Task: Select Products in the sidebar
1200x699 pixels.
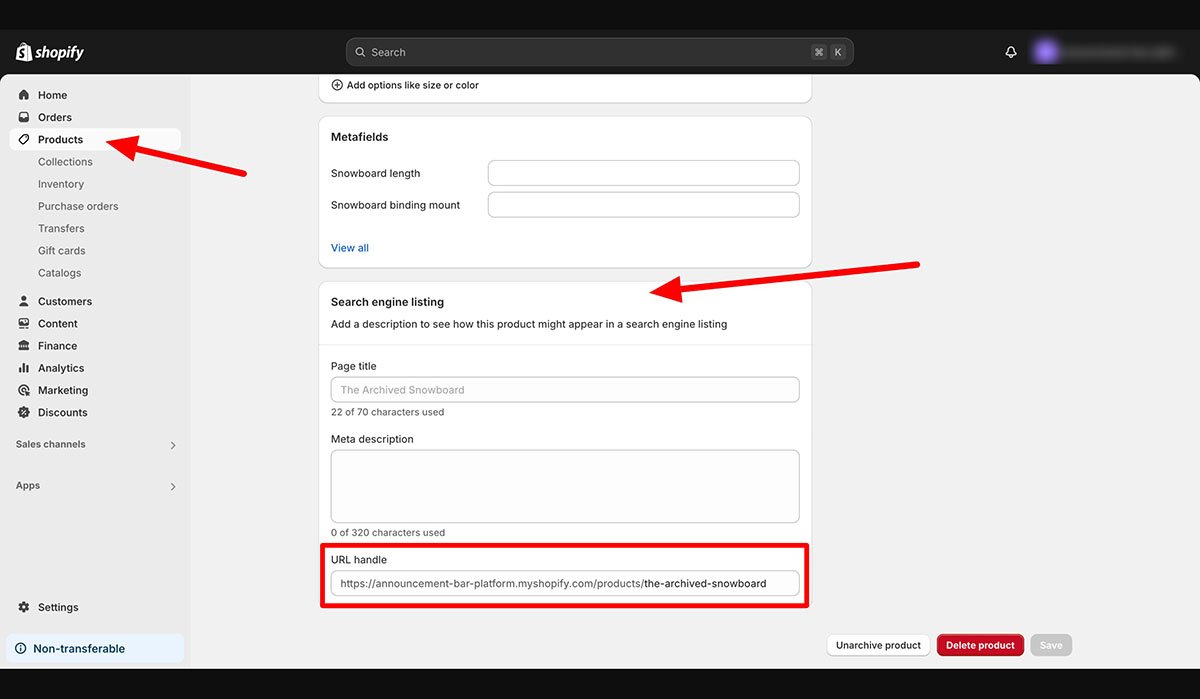Action: tap(60, 139)
